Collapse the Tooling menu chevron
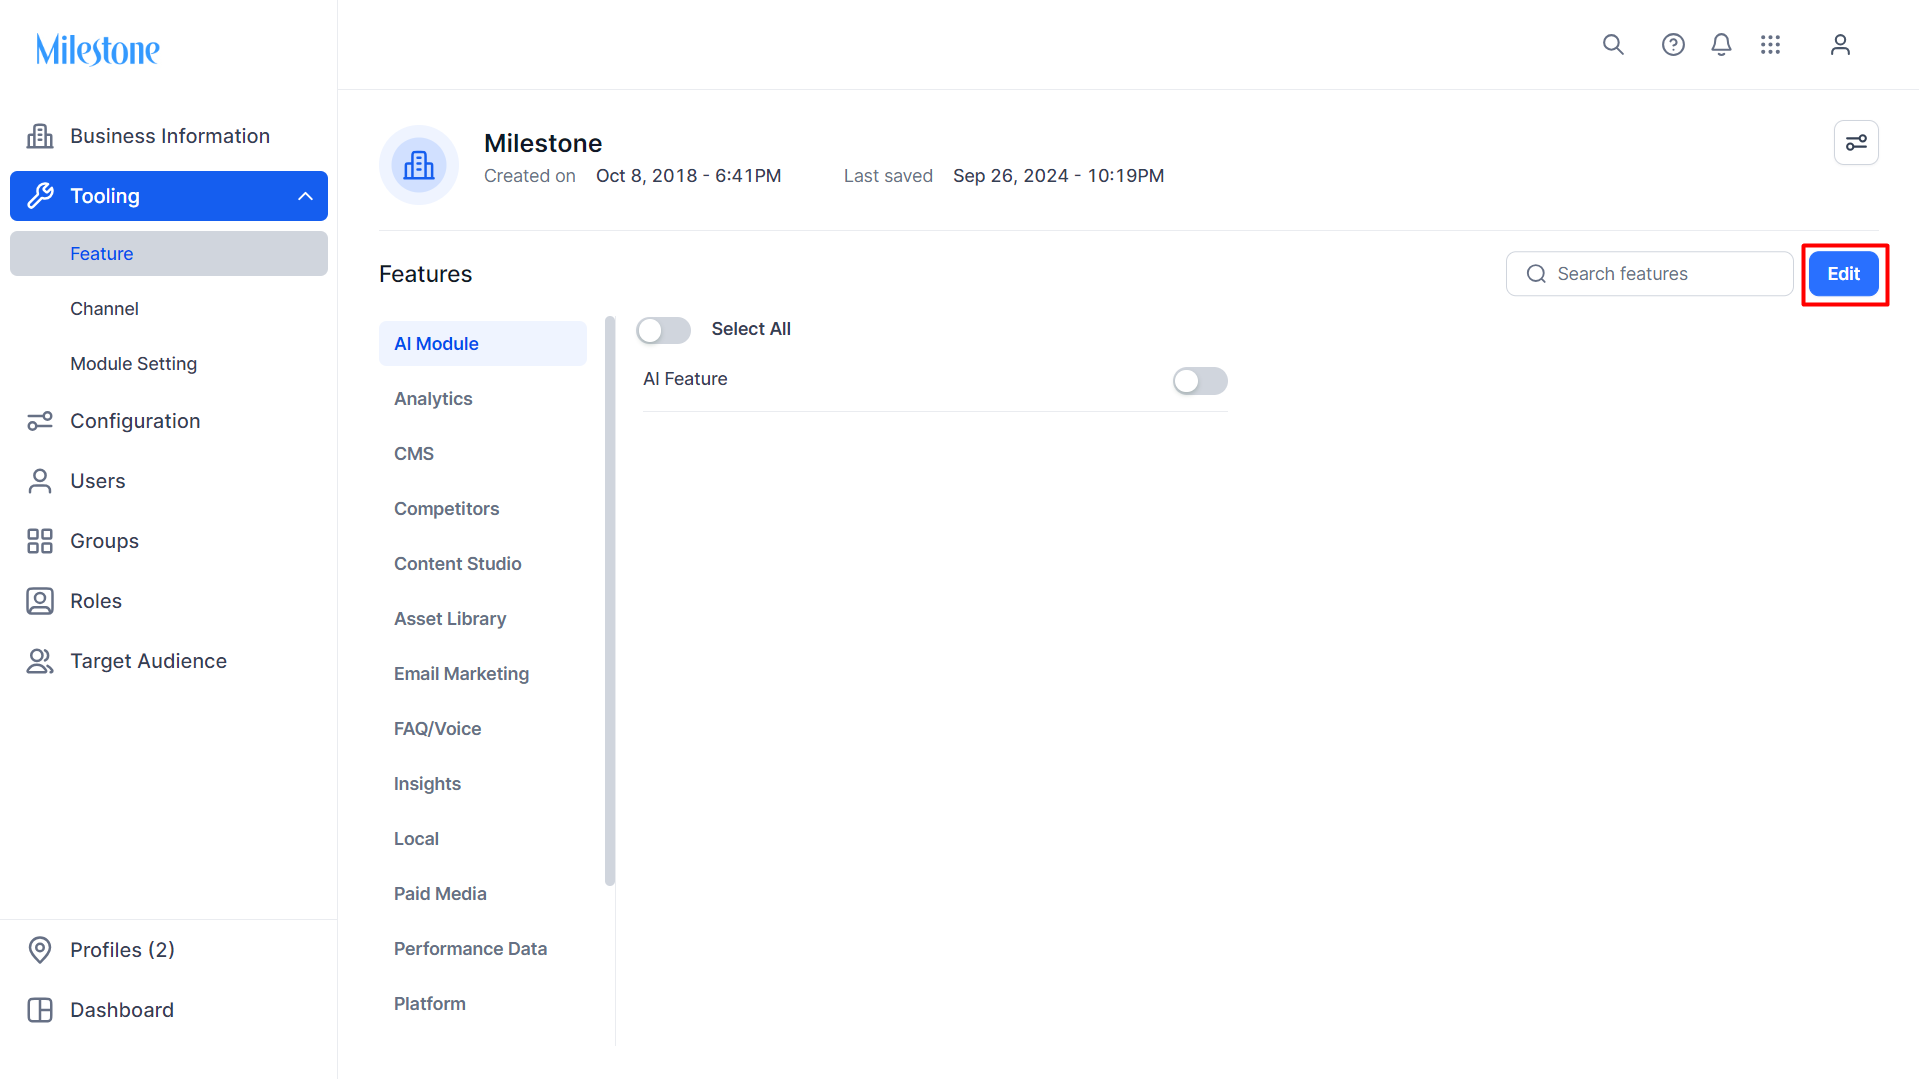This screenshot has width=1919, height=1079. pyautogui.click(x=305, y=196)
